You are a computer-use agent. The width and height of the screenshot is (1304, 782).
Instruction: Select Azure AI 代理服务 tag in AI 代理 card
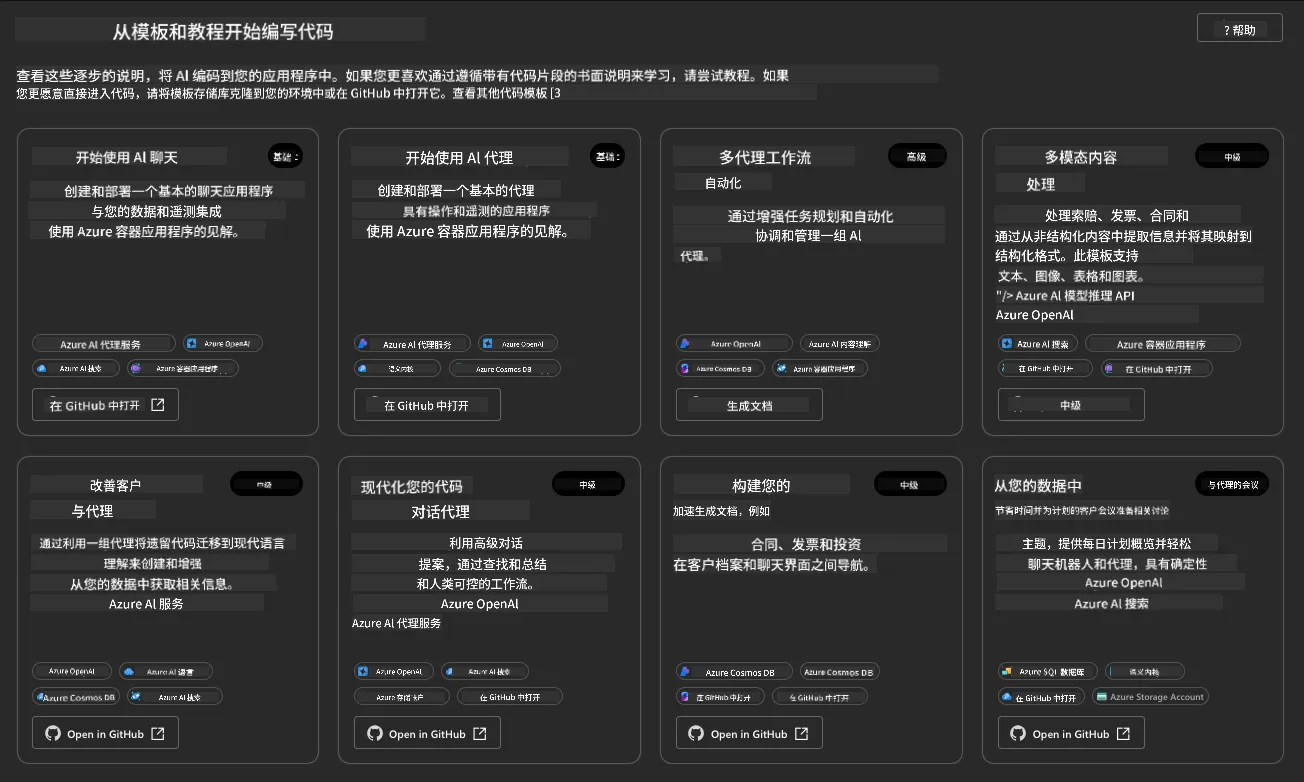tap(411, 343)
